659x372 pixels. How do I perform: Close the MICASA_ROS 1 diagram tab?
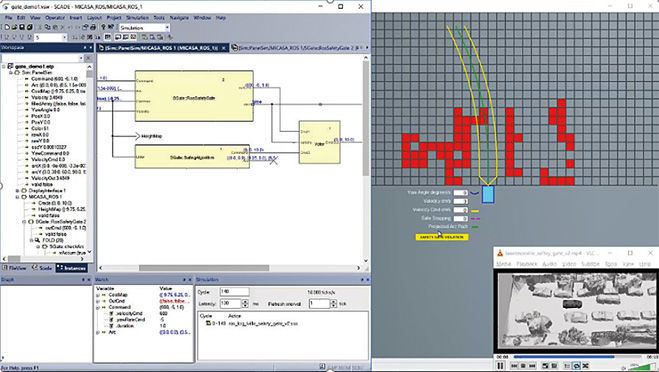click(x=224, y=48)
